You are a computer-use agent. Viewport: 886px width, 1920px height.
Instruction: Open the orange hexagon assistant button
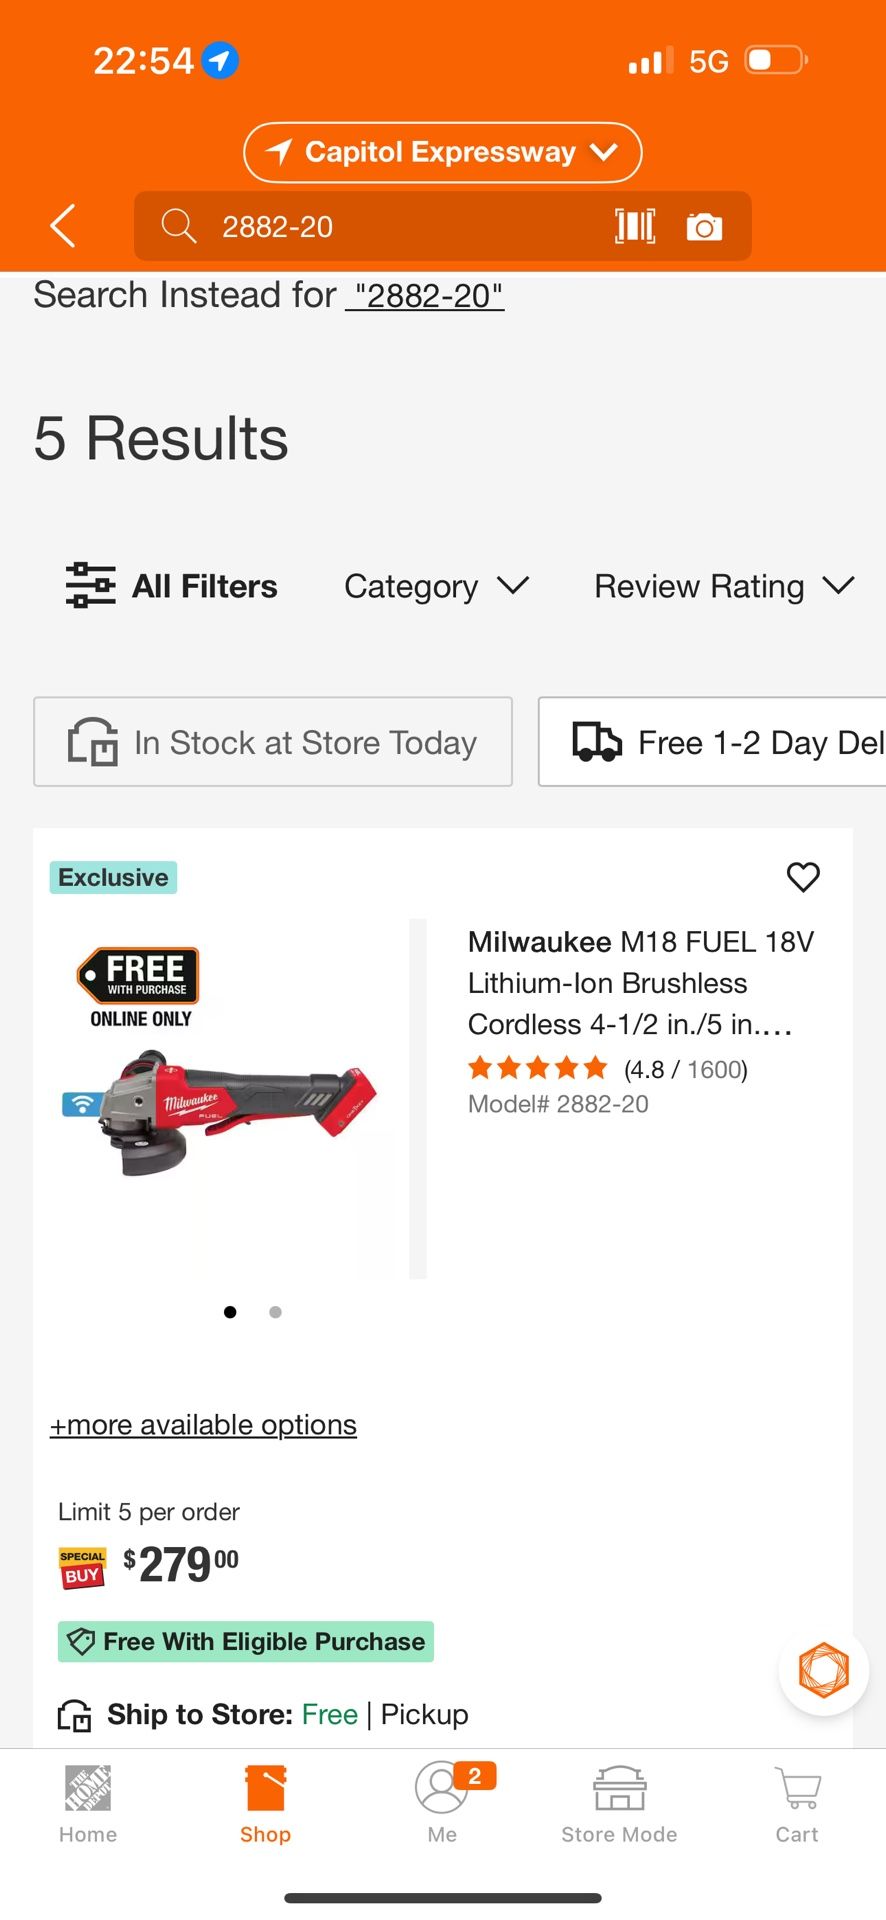(x=823, y=1670)
